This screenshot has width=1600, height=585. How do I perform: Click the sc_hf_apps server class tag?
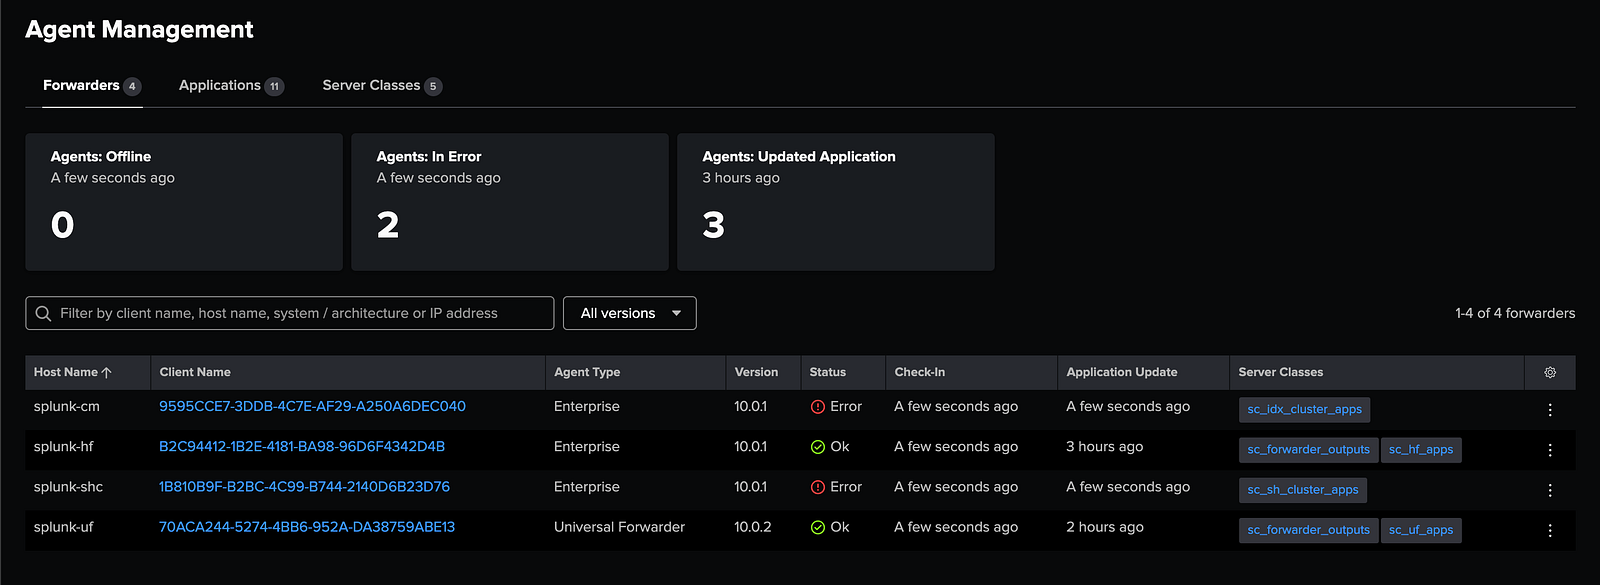[x=1420, y=450]
